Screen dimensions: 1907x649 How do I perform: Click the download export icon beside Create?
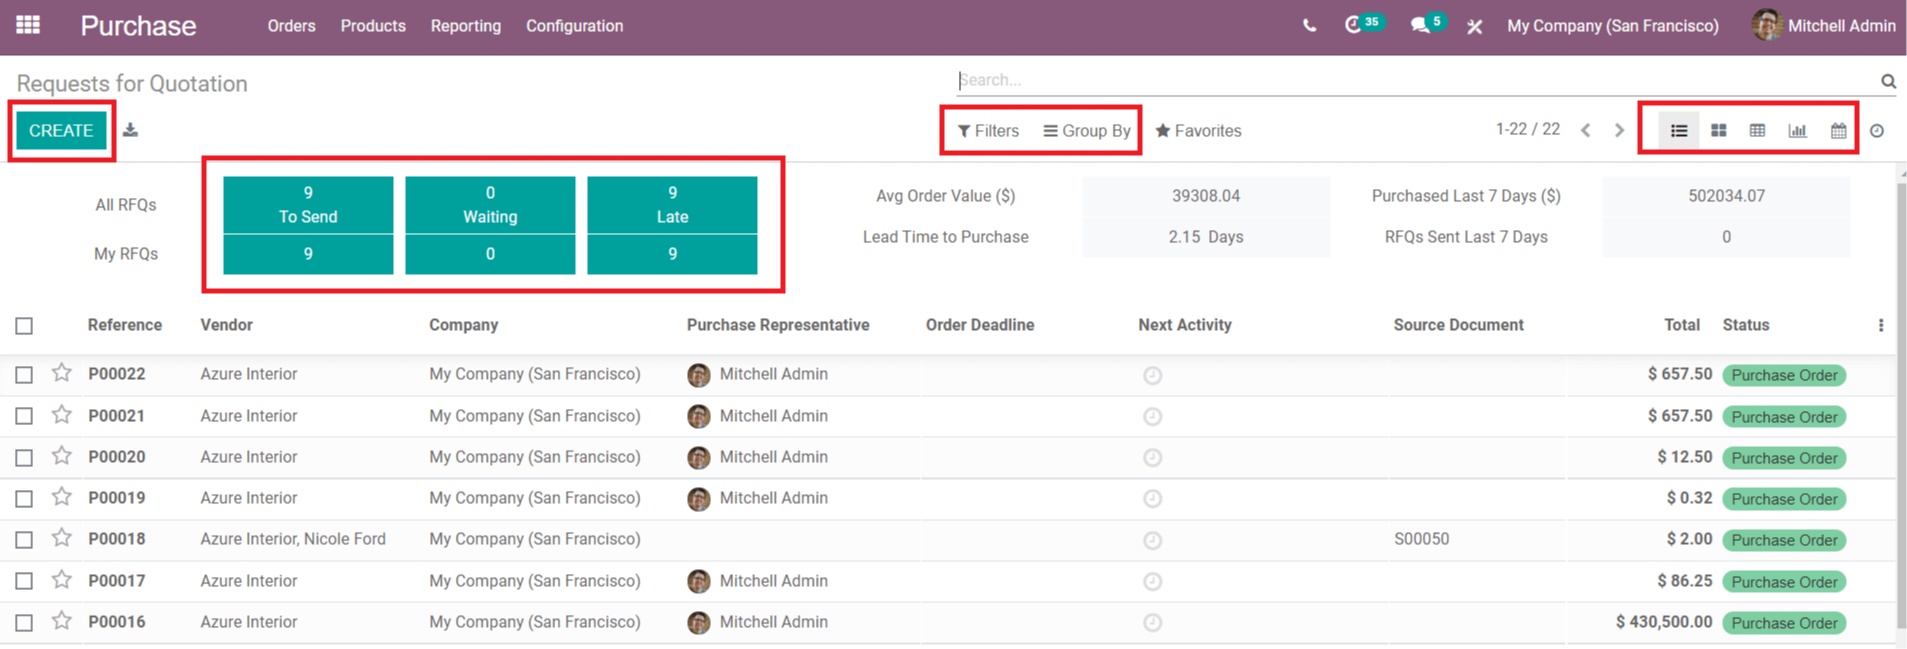(x=130, y=130)
